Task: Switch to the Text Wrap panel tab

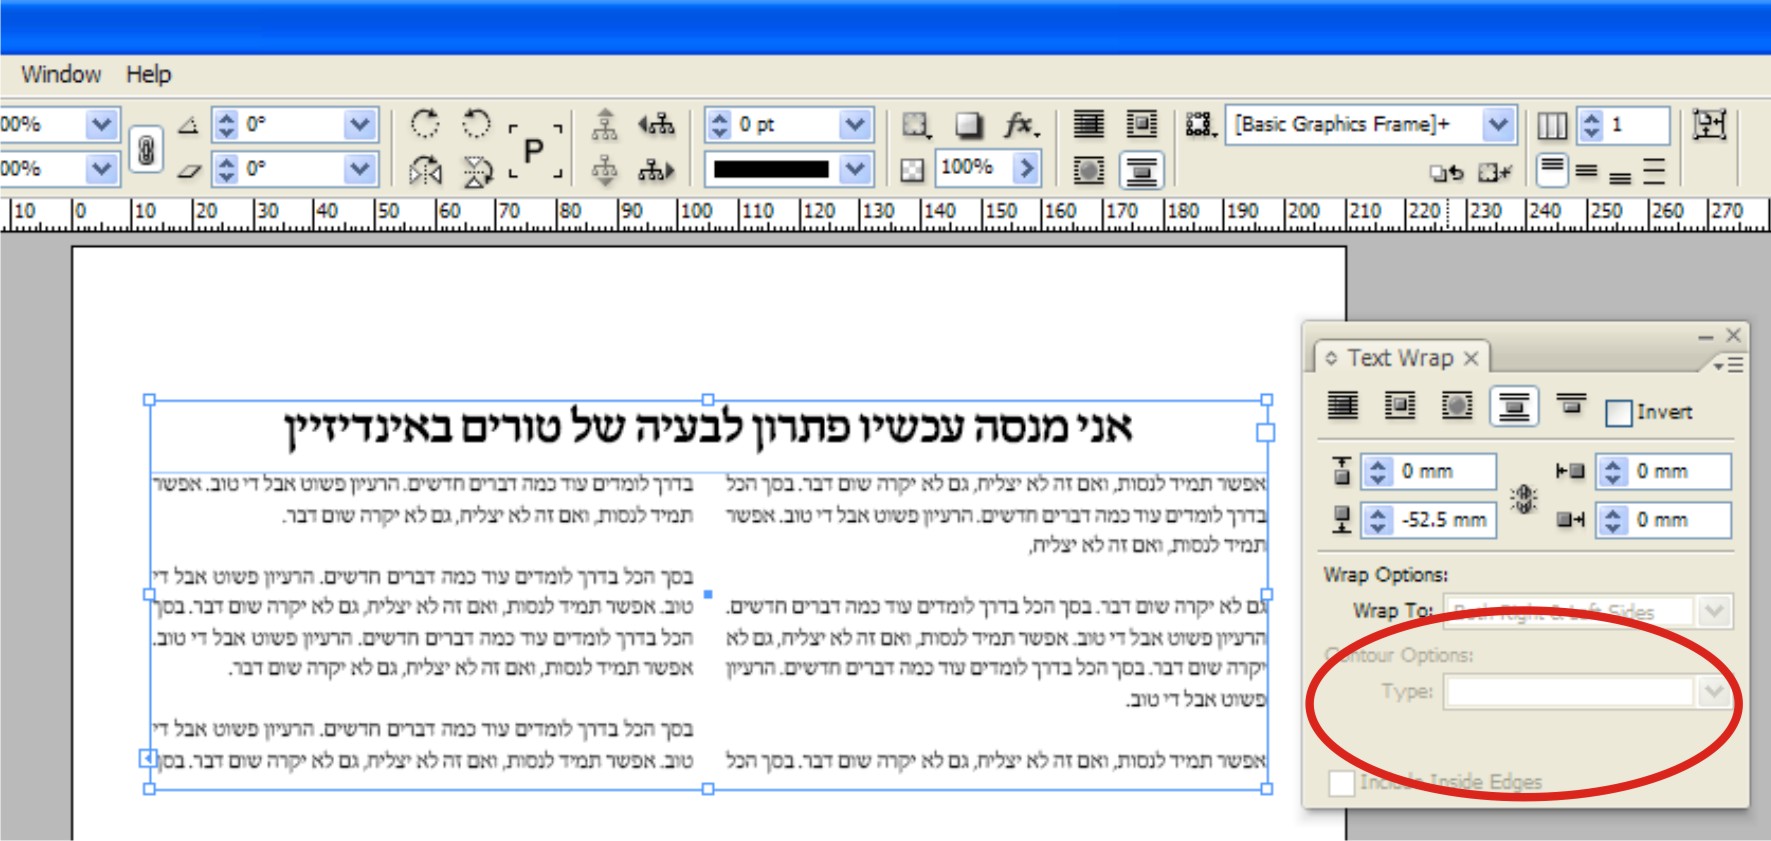Action: [1400, 358]
